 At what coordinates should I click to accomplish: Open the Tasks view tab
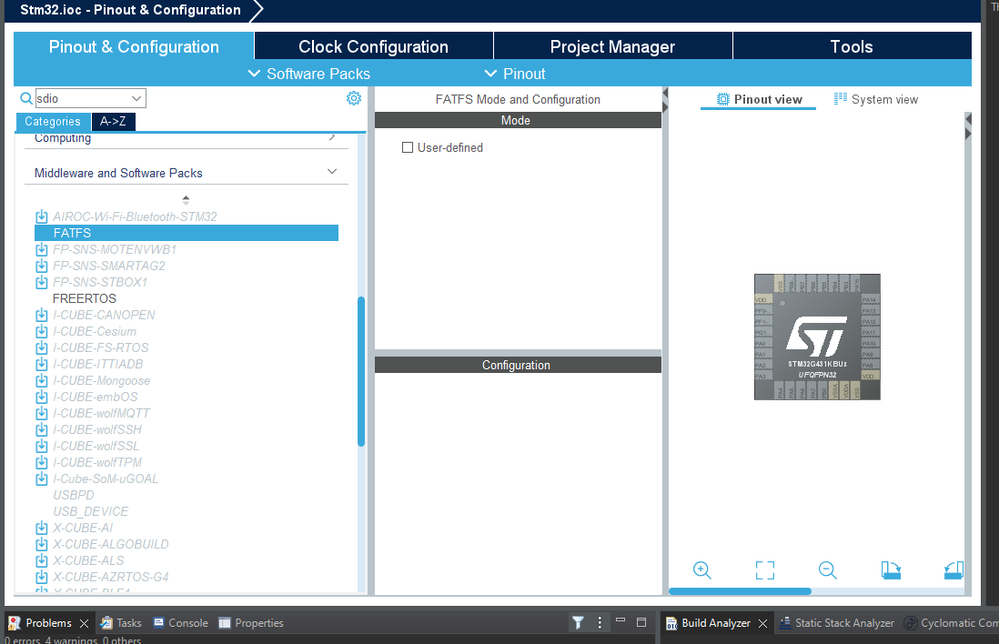[121, 622]
